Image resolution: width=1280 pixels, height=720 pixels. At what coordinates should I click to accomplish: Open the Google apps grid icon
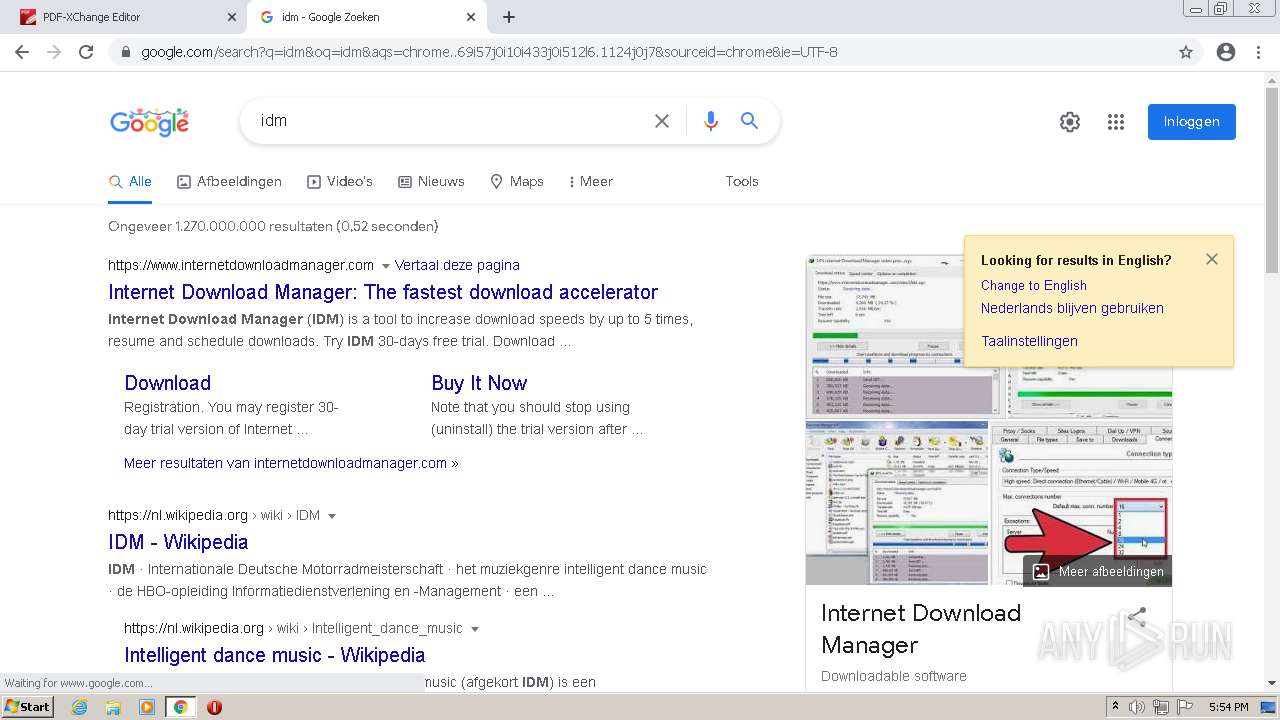tap(1116, 122)
